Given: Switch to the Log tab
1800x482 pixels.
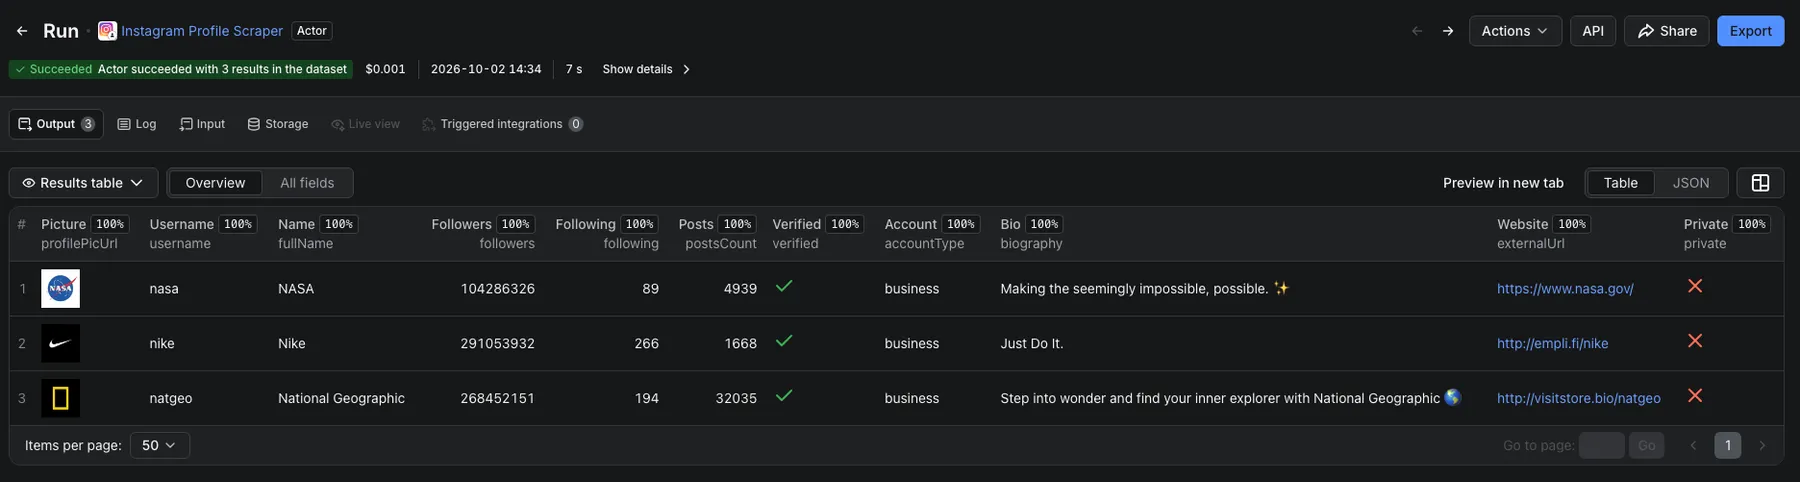Looking at the screenshot, I should [137, 124].
